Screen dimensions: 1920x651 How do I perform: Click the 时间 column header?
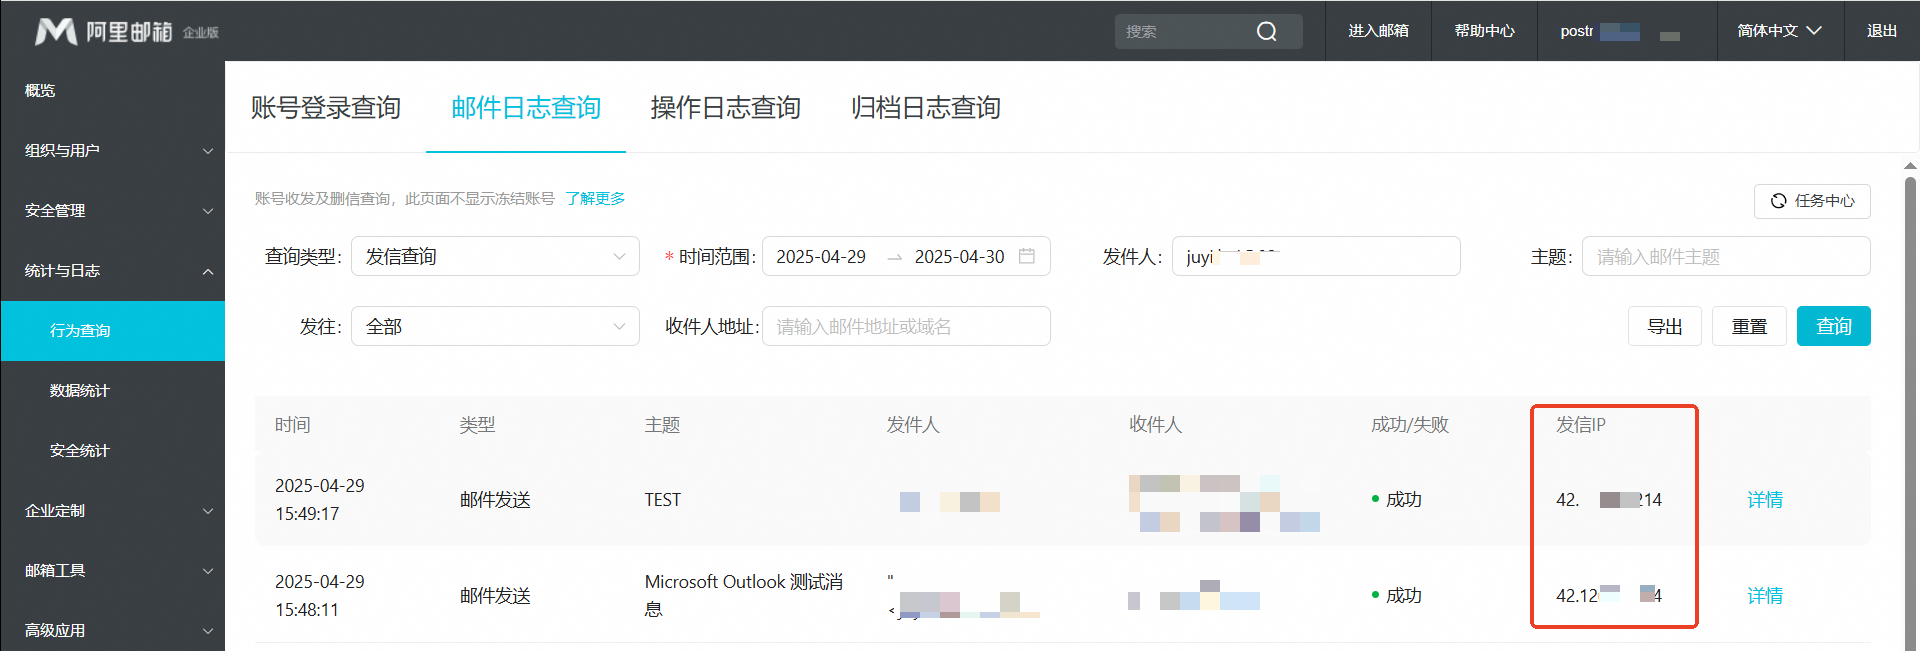293,425
